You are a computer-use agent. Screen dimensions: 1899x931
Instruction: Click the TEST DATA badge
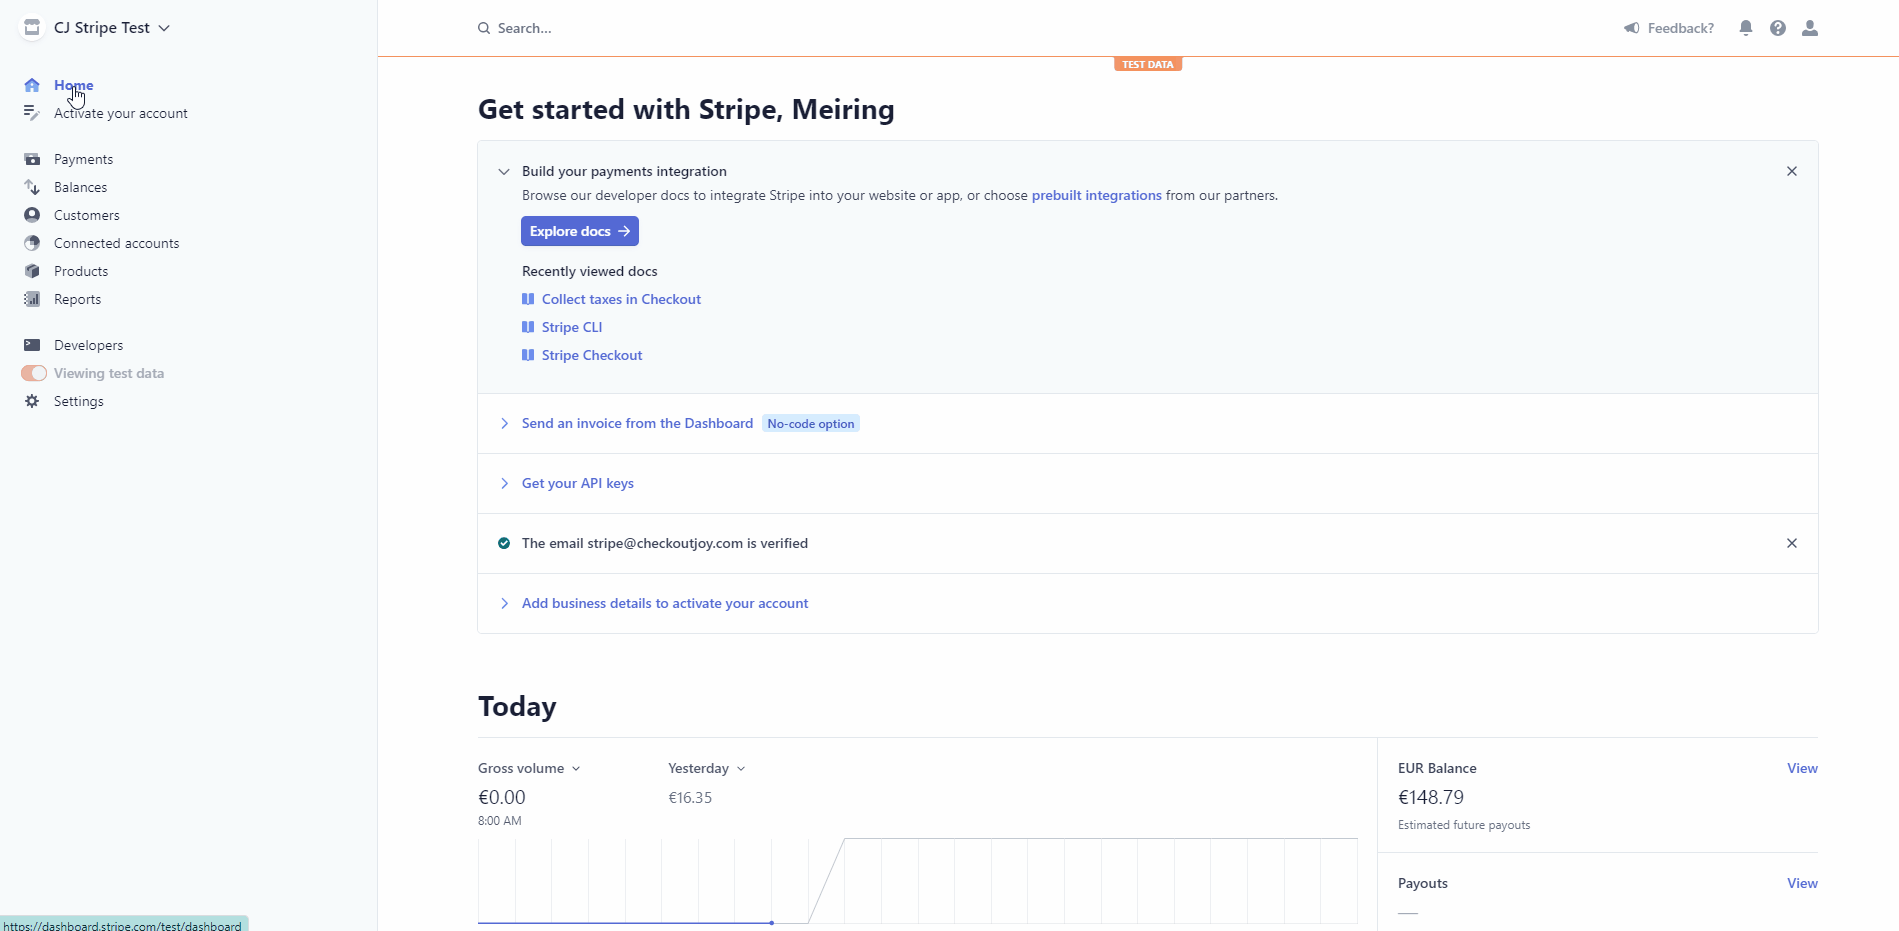coord(1148,64)
